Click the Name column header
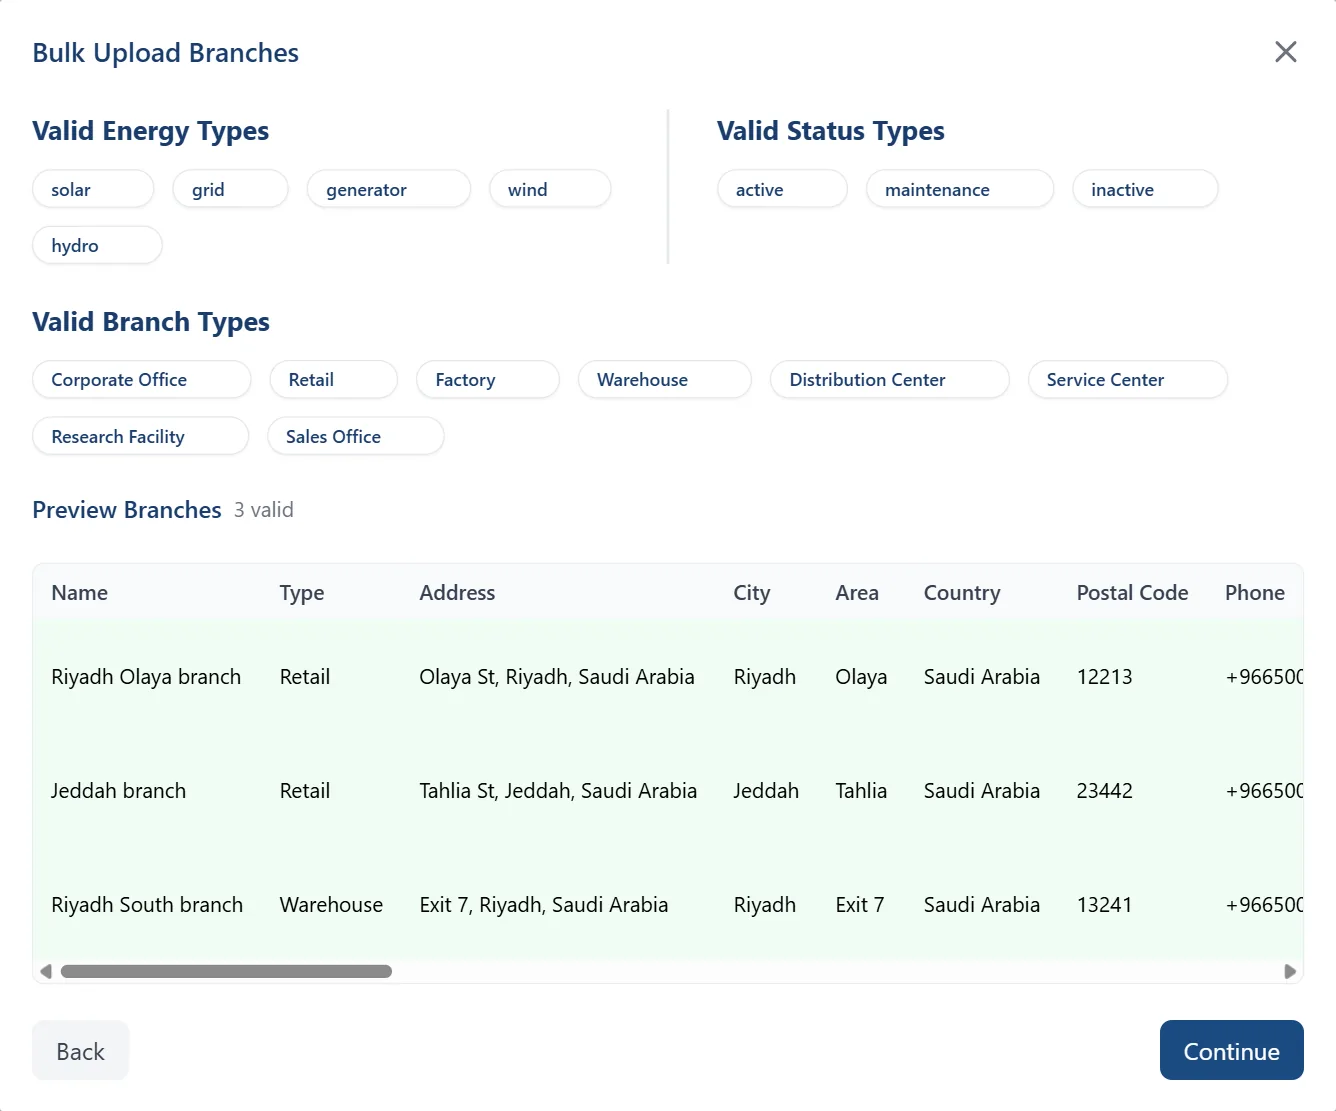 [x=79, y=592]
